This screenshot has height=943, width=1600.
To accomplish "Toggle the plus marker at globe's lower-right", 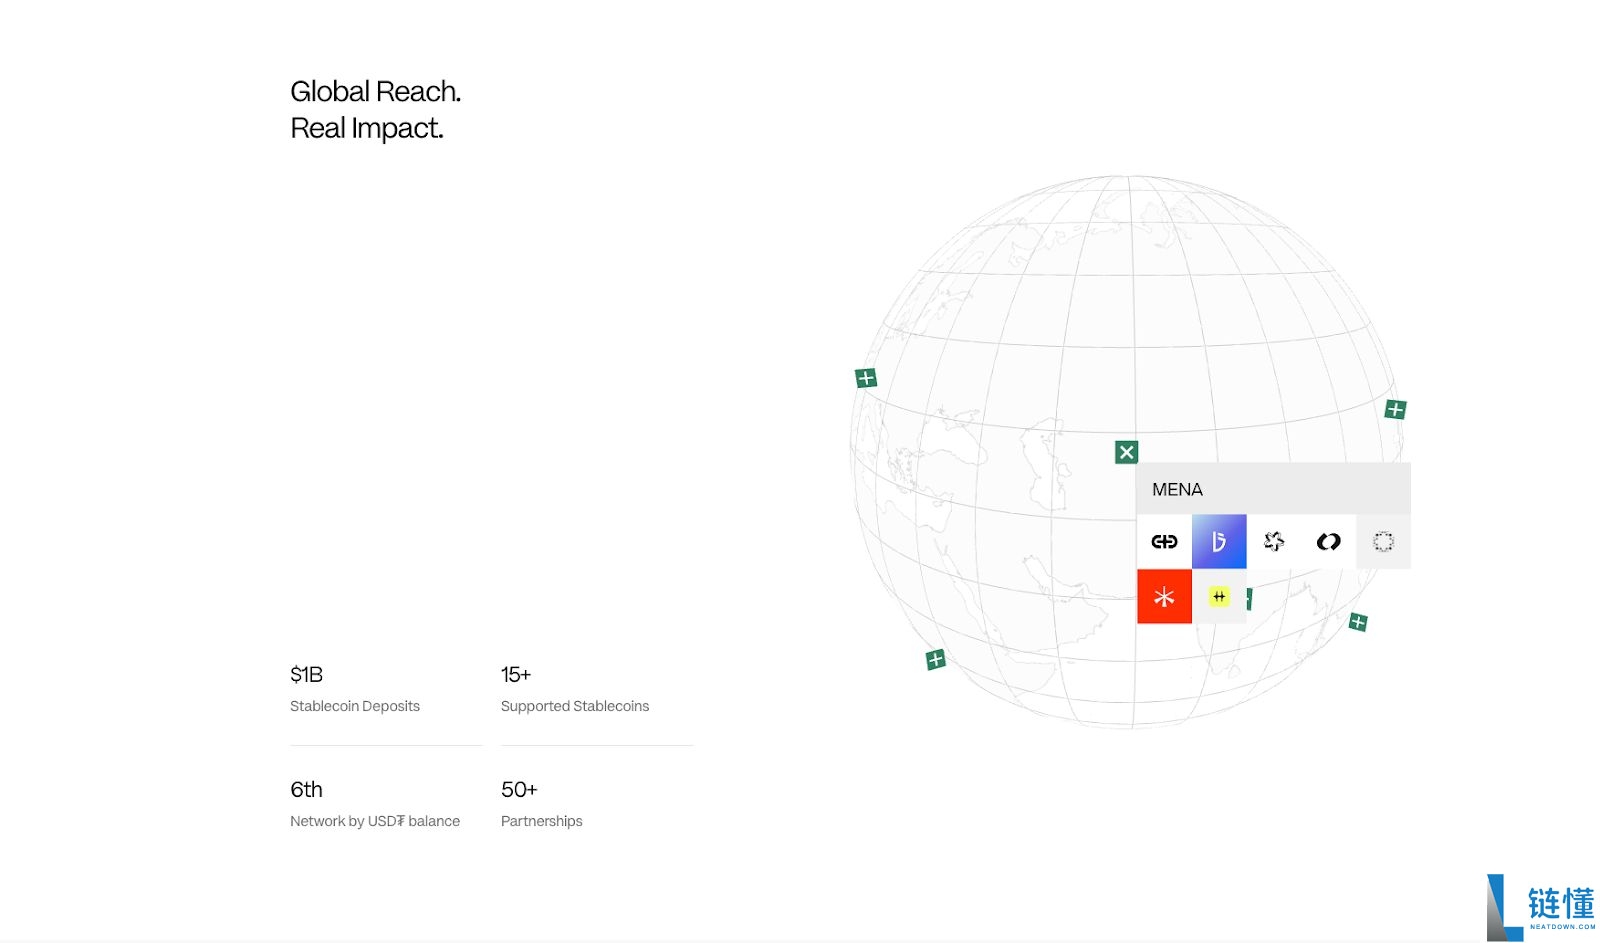I will pyautogui.click(x=1357, y=622).
